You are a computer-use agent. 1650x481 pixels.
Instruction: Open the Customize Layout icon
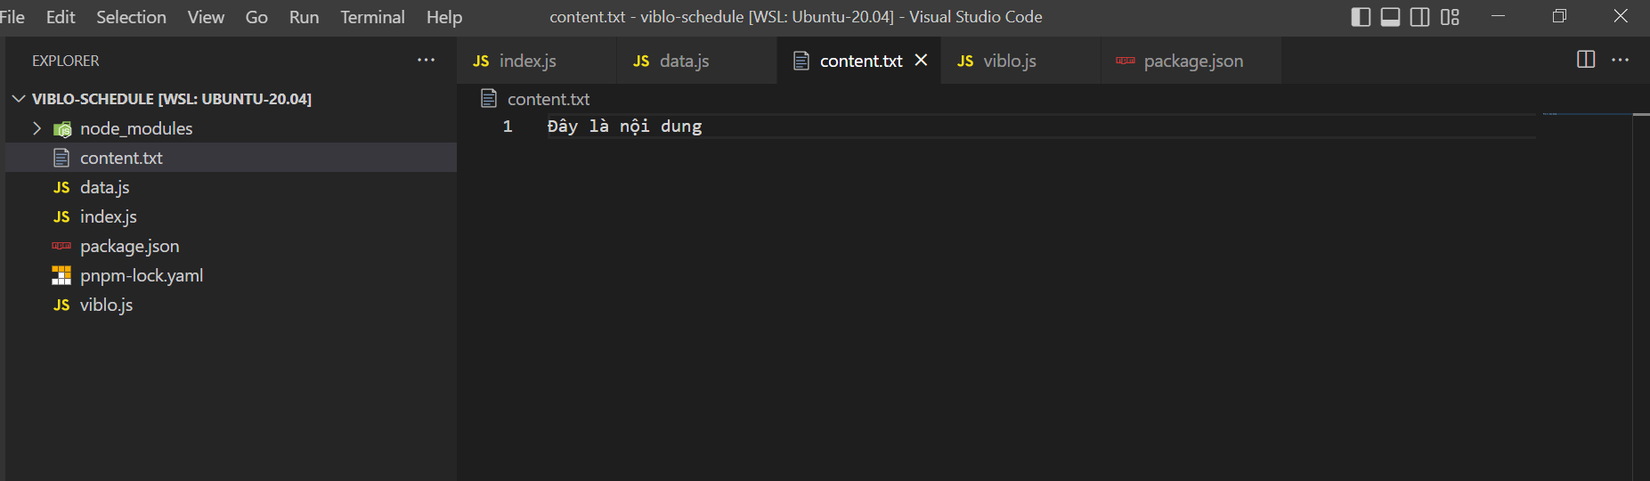click(1450, 17)
